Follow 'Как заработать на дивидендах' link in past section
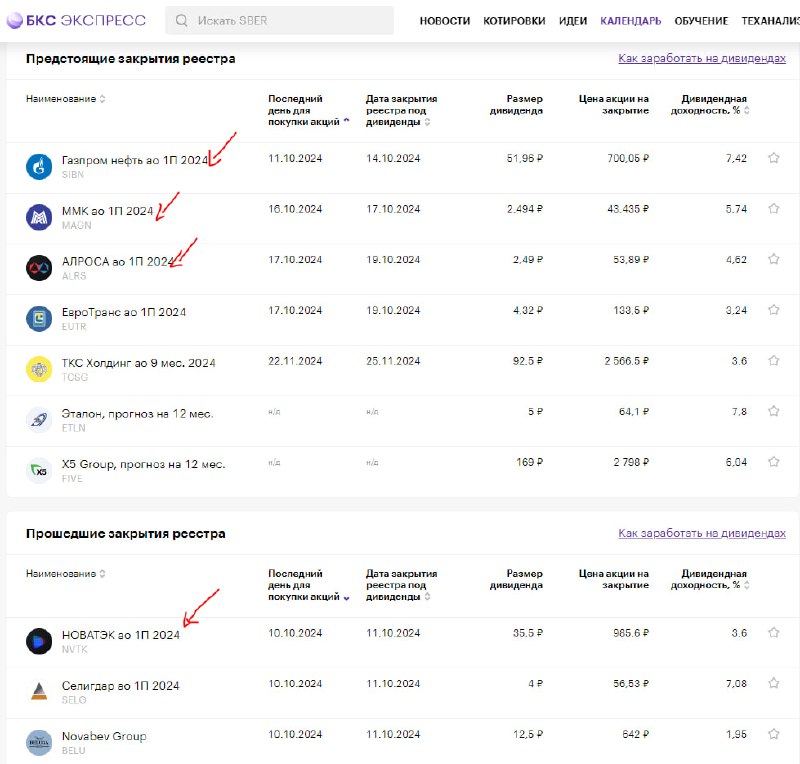Image resolution: width=800 pixels, height=764 pixels. pos(702,533)
